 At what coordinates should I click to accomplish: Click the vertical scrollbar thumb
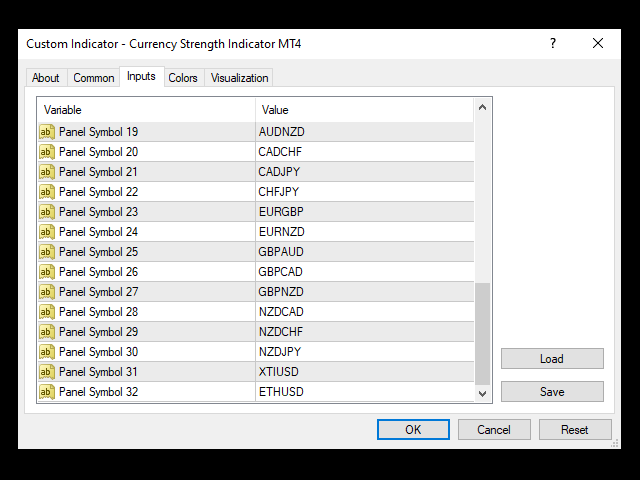point(482,333)
